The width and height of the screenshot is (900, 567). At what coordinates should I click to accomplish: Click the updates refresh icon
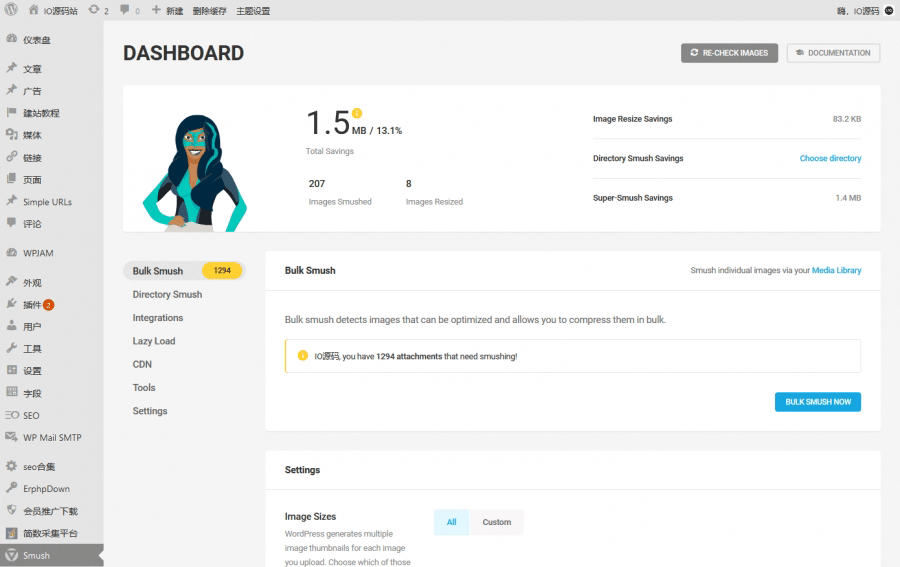94,10
